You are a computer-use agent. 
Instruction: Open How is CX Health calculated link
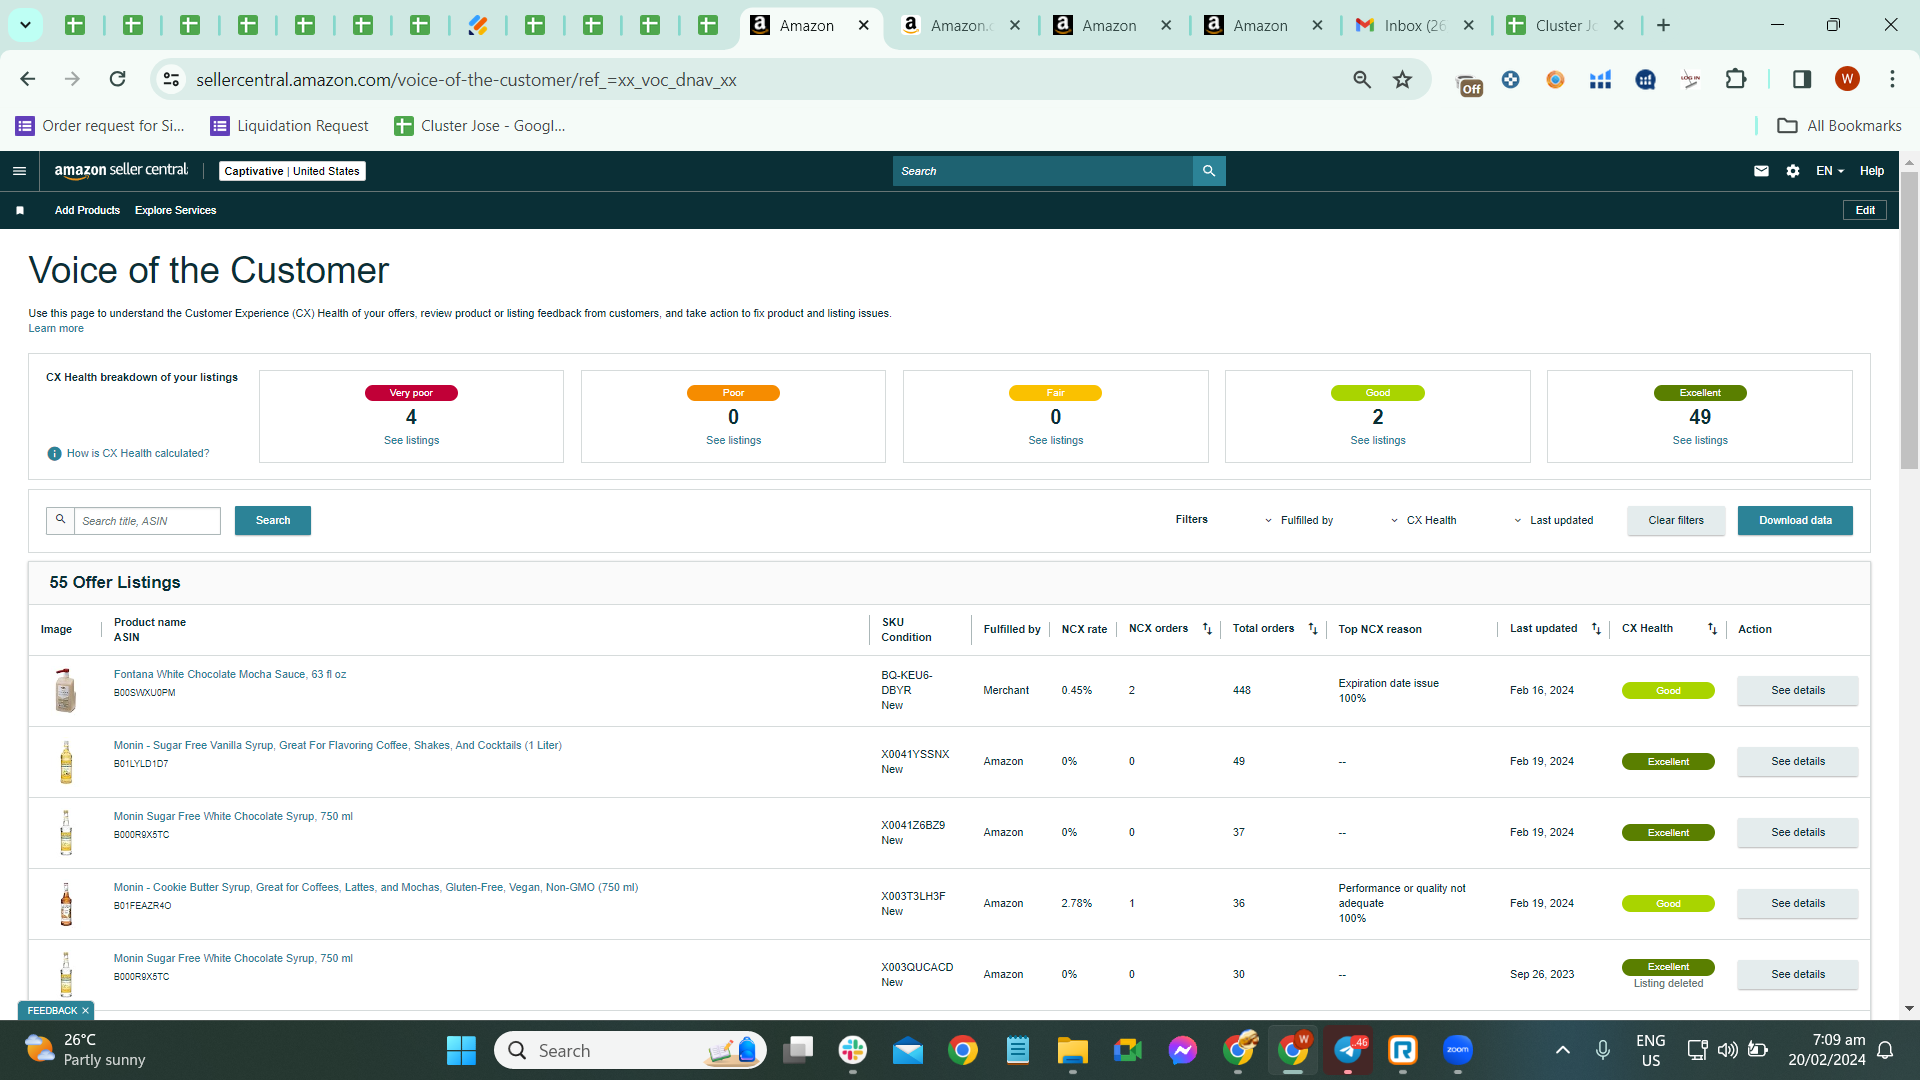point(138,454)
